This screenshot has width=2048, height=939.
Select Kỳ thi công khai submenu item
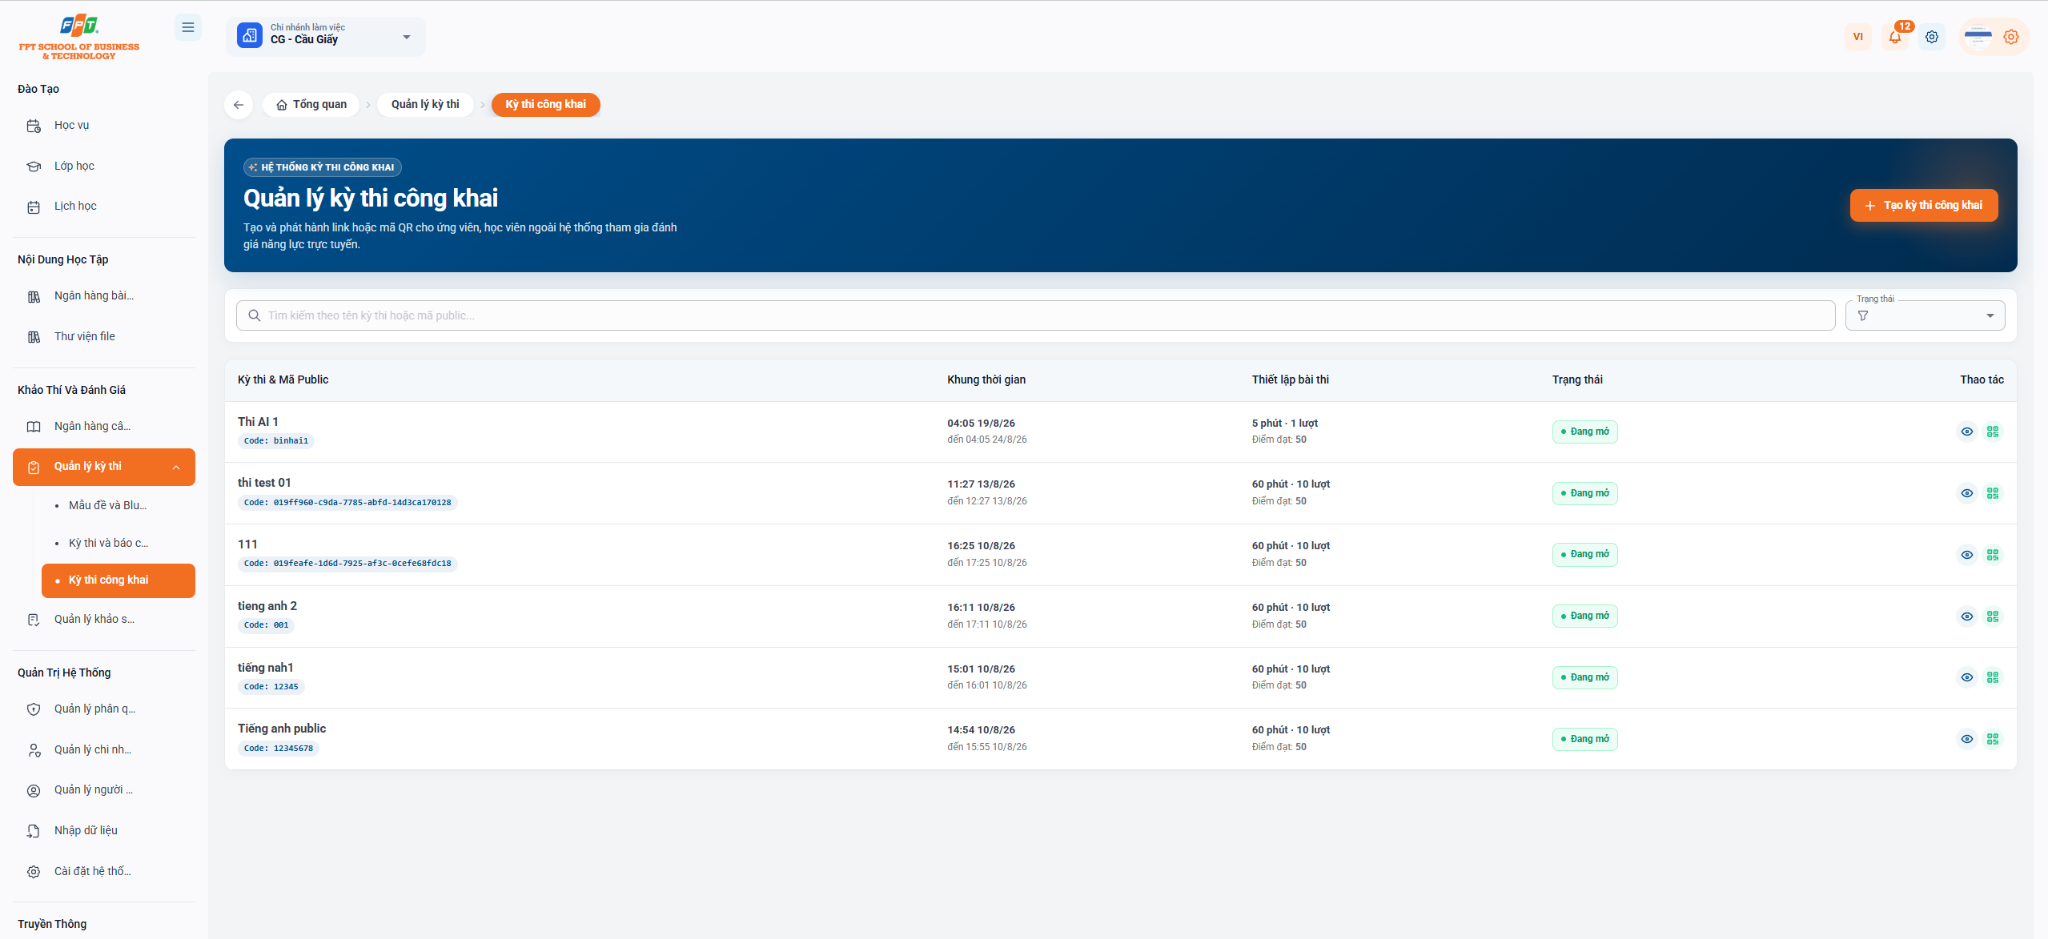click(x=118, y=581)
